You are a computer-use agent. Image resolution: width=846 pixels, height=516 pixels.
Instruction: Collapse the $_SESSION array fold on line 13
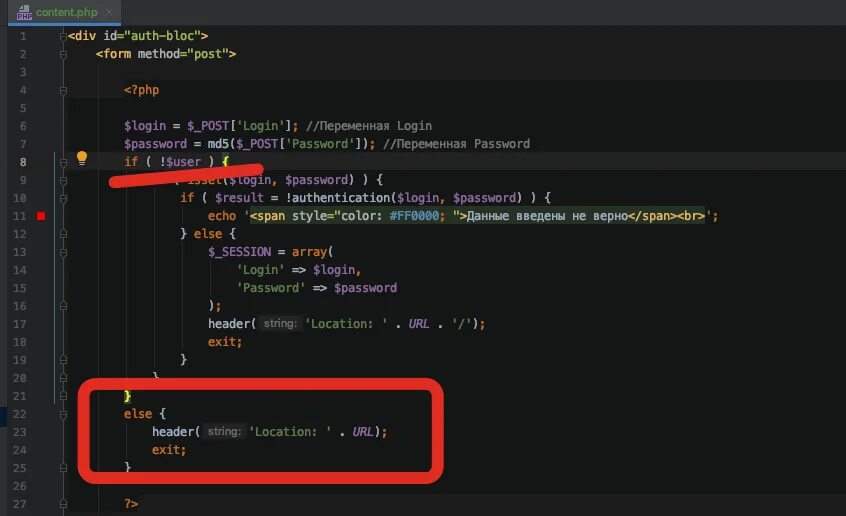pos(63,252)
